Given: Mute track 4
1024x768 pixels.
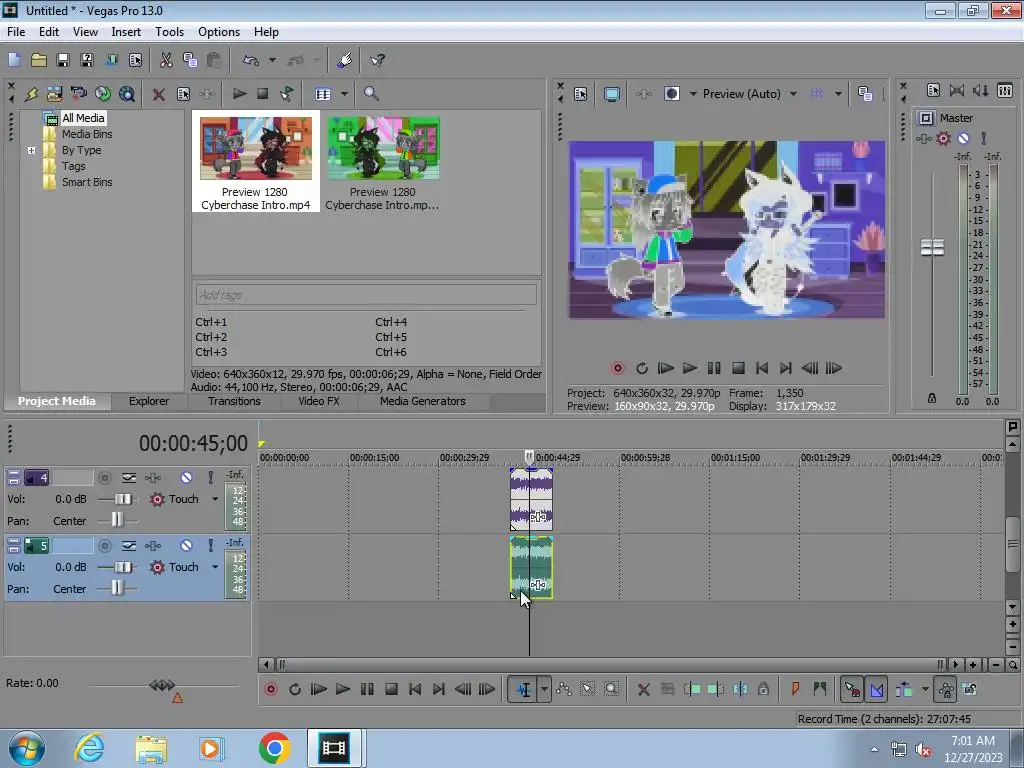Looking at the screenshot, I should point(186,478).
